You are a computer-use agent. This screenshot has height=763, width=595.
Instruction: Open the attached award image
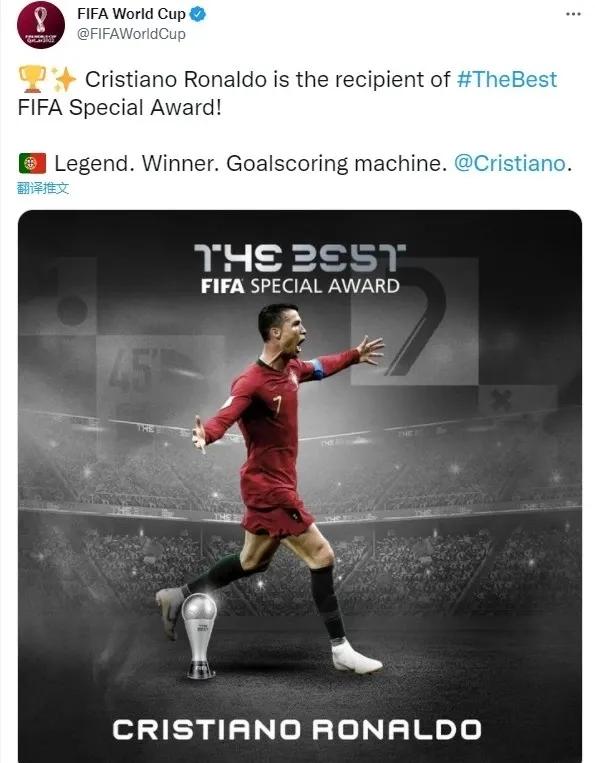300,486
